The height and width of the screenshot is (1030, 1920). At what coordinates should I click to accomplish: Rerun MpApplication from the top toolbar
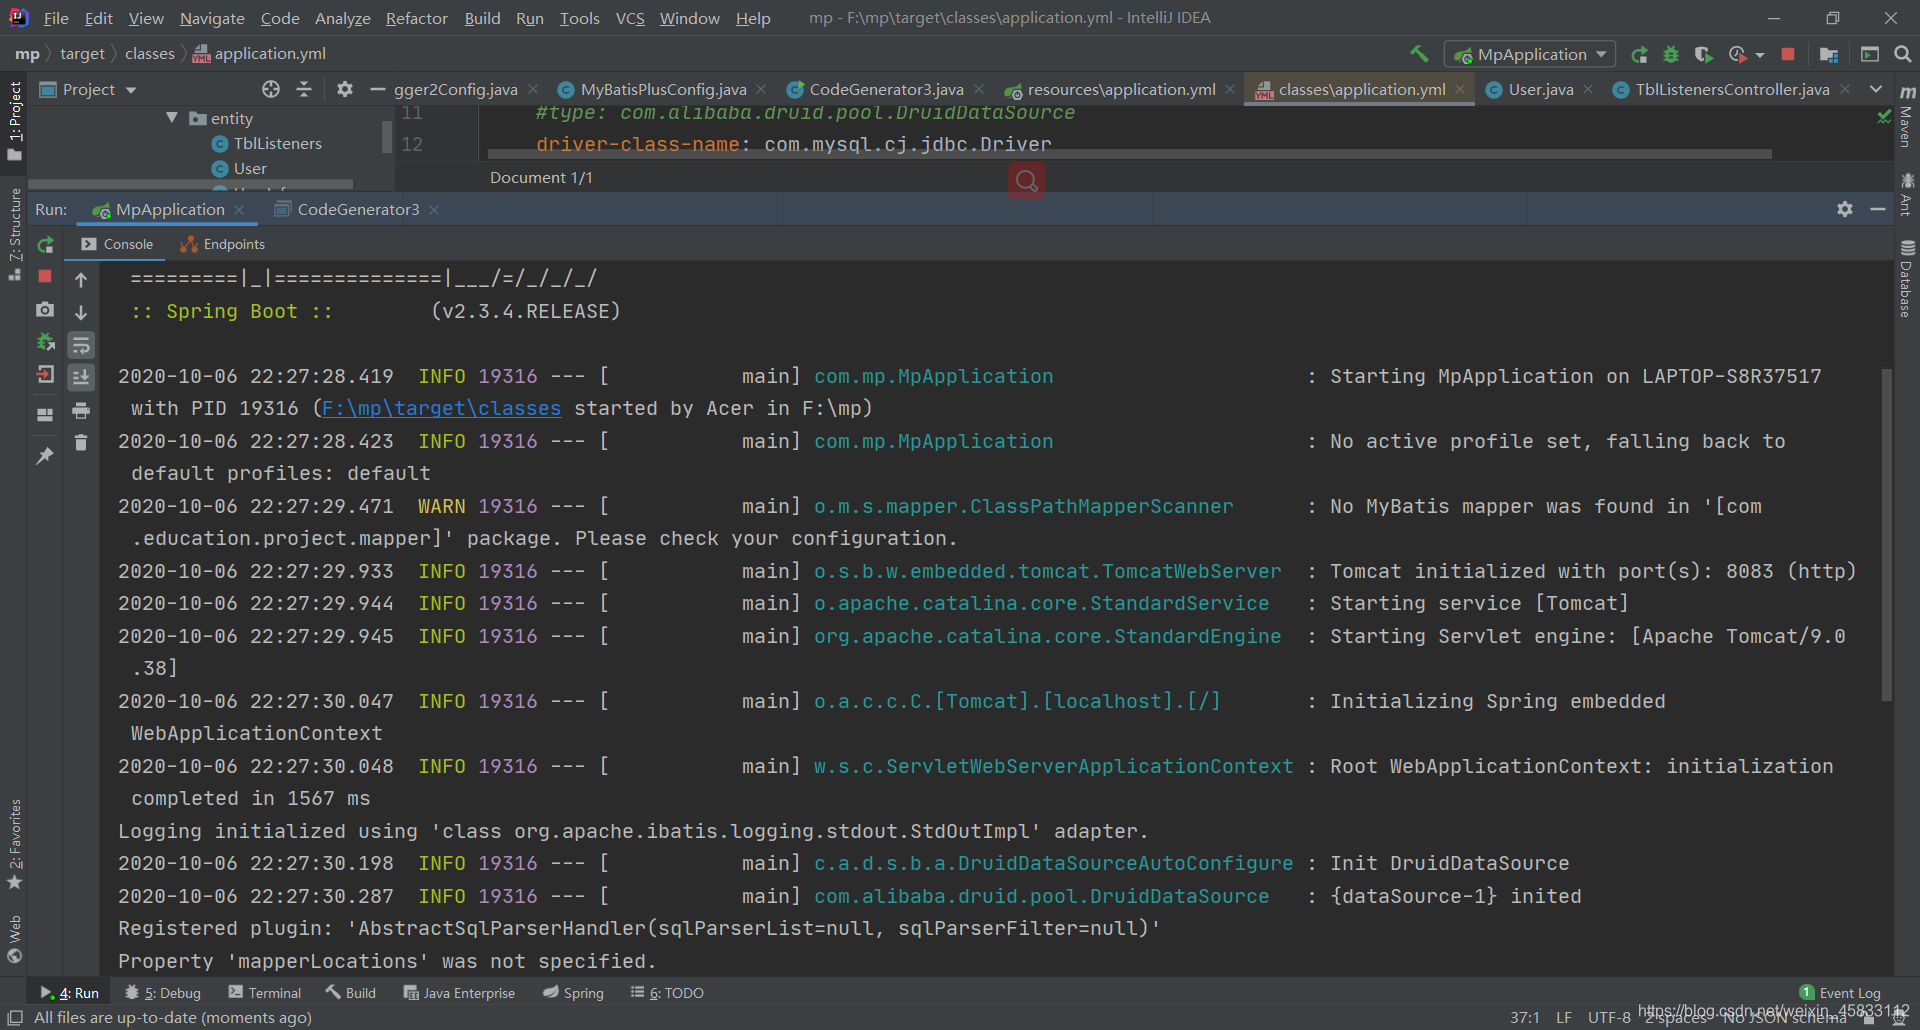pos(1639,54)
